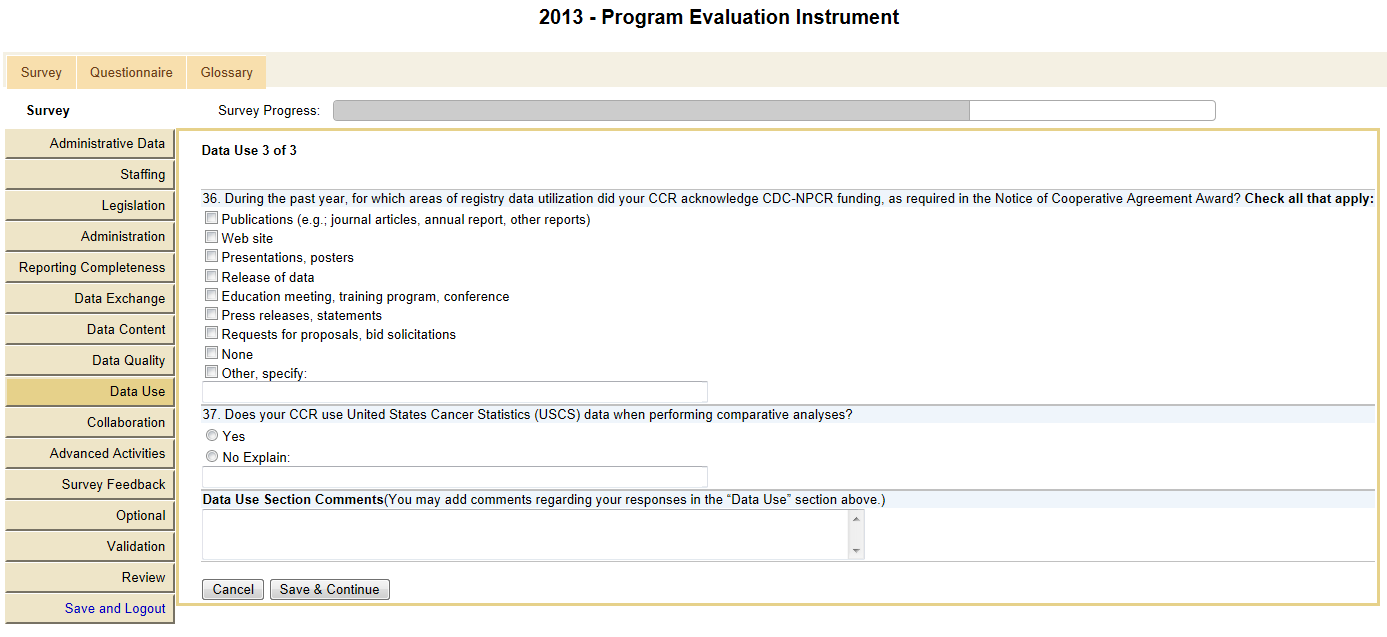Check Press releases, statements box
The height and width of the screenshot is (637, 1387).
tap(211, 315)
